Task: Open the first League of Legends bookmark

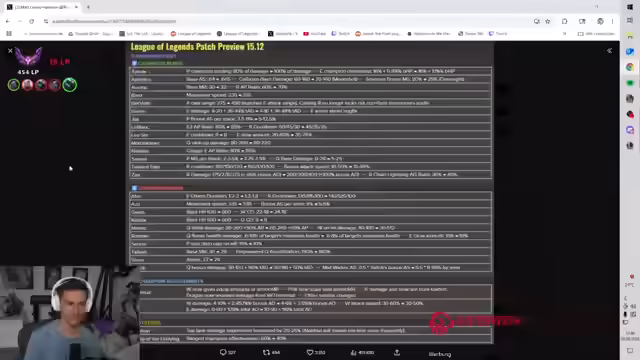Action: [x=191, y=33]
